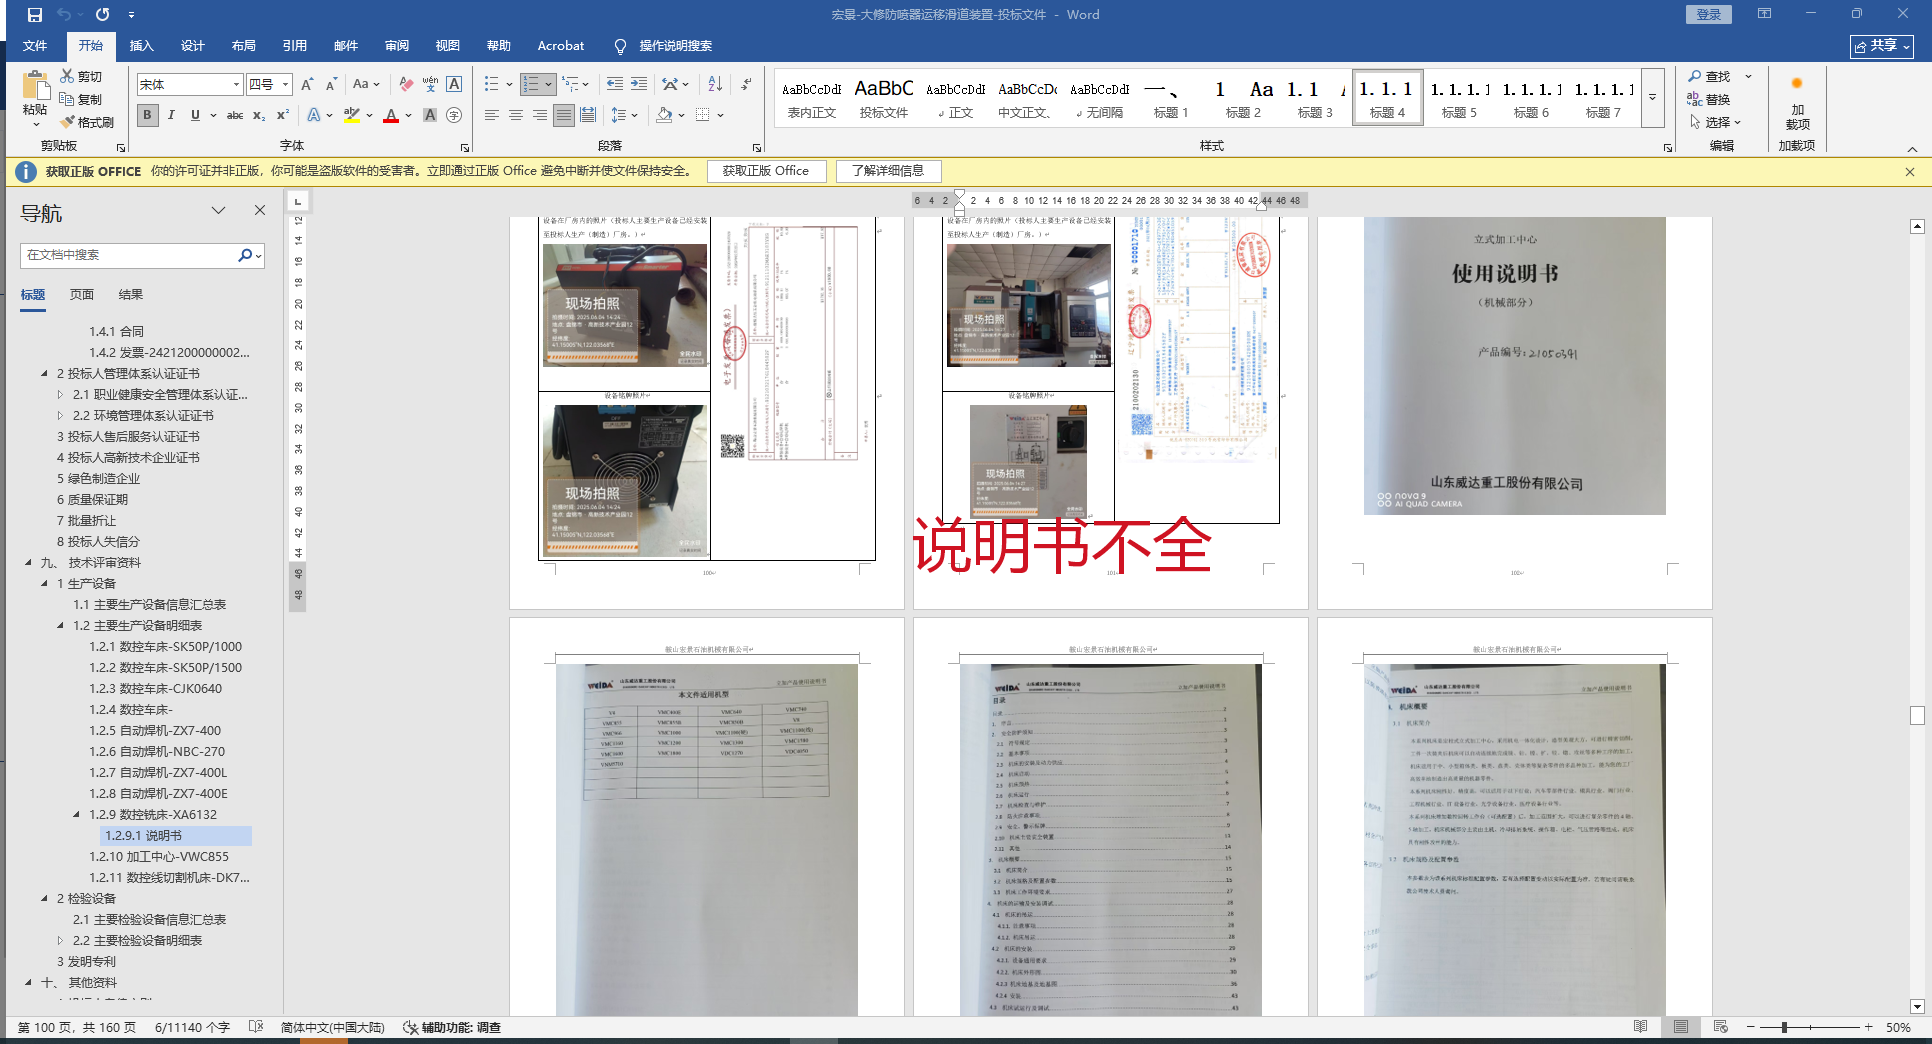Apply the 标题 5 style
This screenshot has height=1044, width=1932.
[1459, 99]
